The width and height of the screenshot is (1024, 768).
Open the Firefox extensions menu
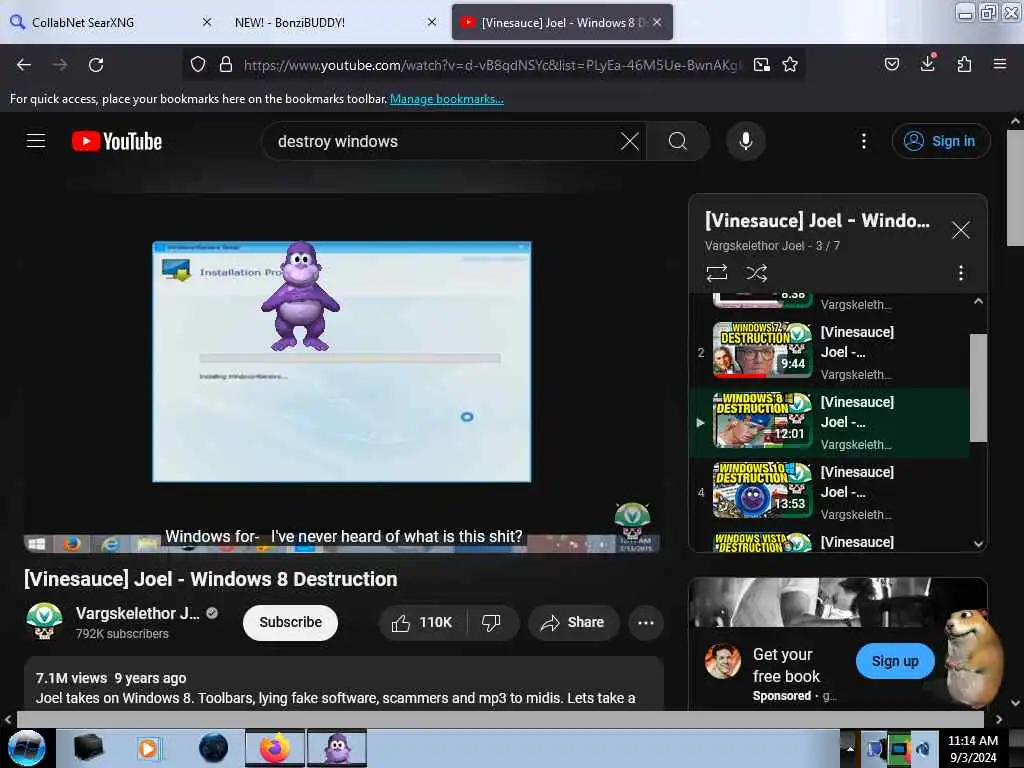pos(964,64)
